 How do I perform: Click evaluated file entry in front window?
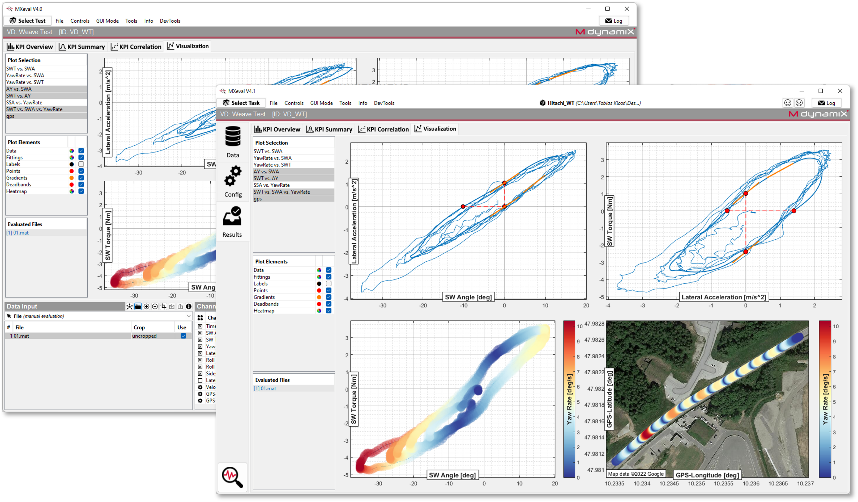point(293,388)
